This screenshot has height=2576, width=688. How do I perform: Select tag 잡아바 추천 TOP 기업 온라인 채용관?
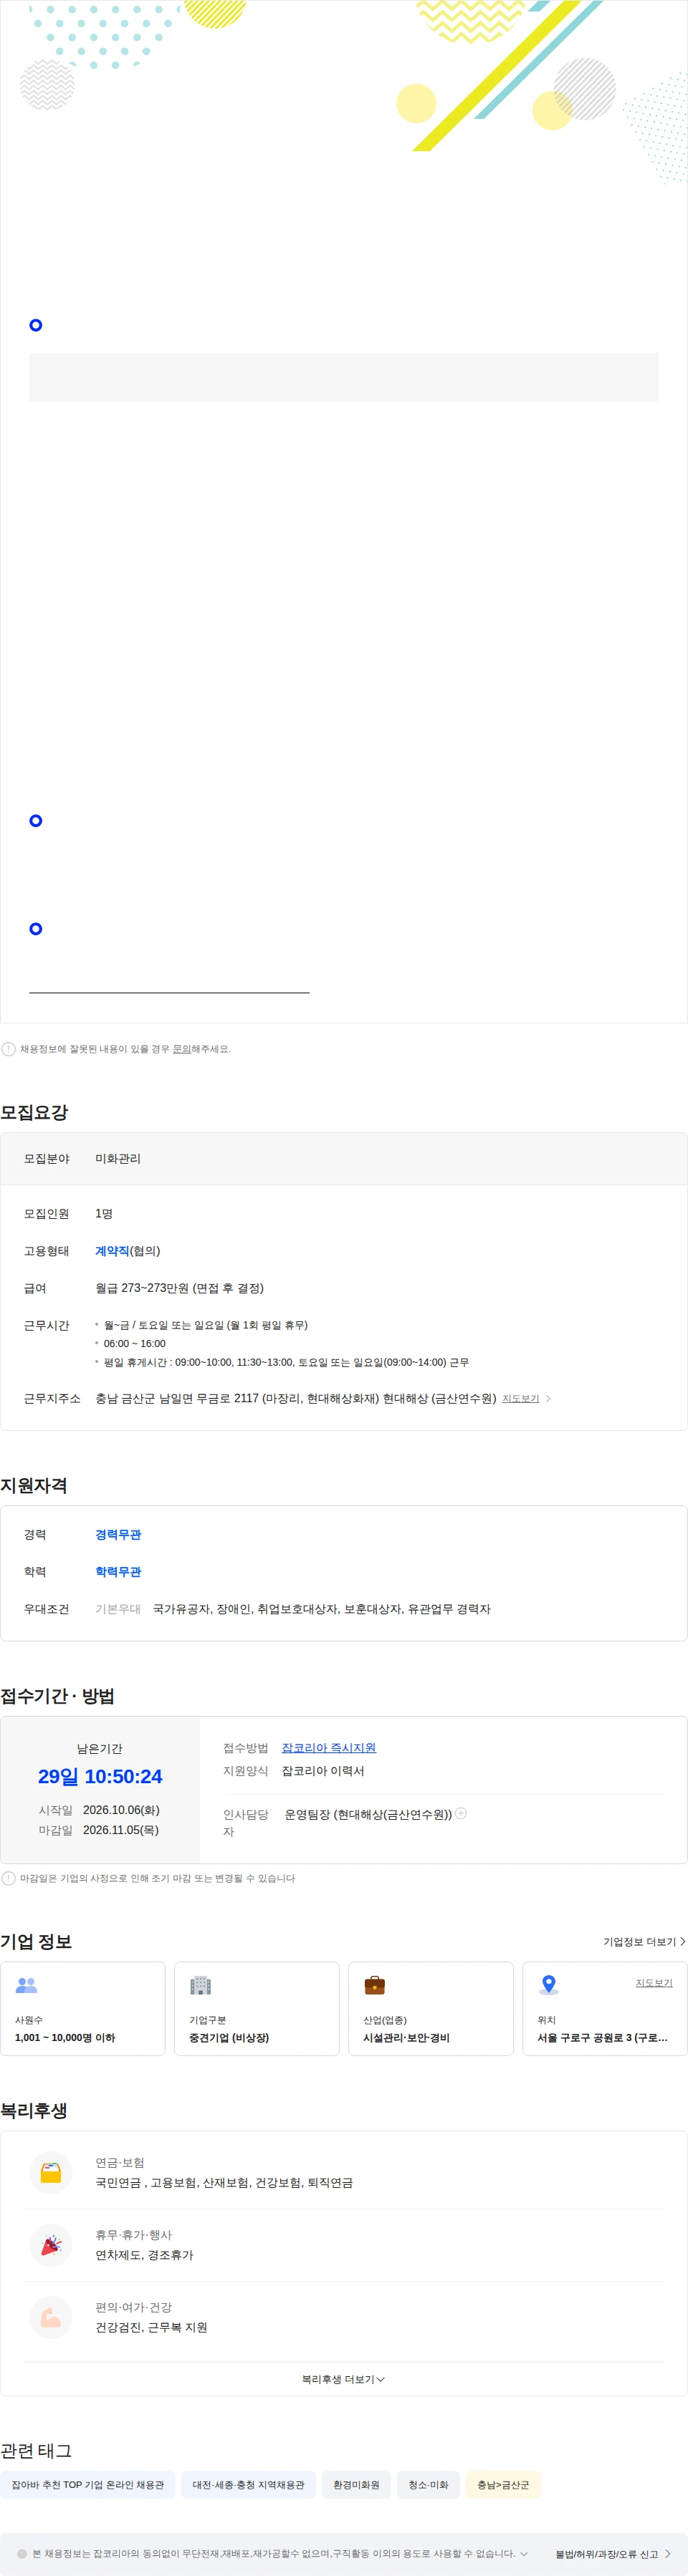point(88,2484)
